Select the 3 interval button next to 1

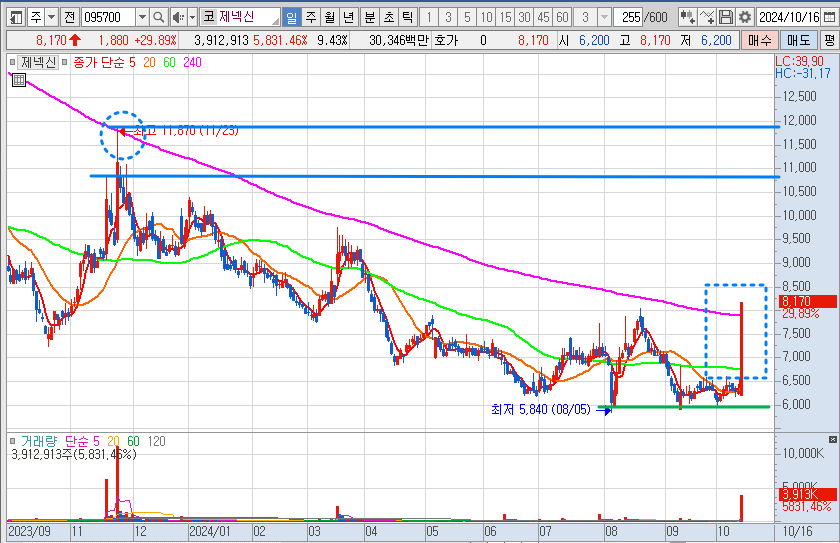click(448, 18)
